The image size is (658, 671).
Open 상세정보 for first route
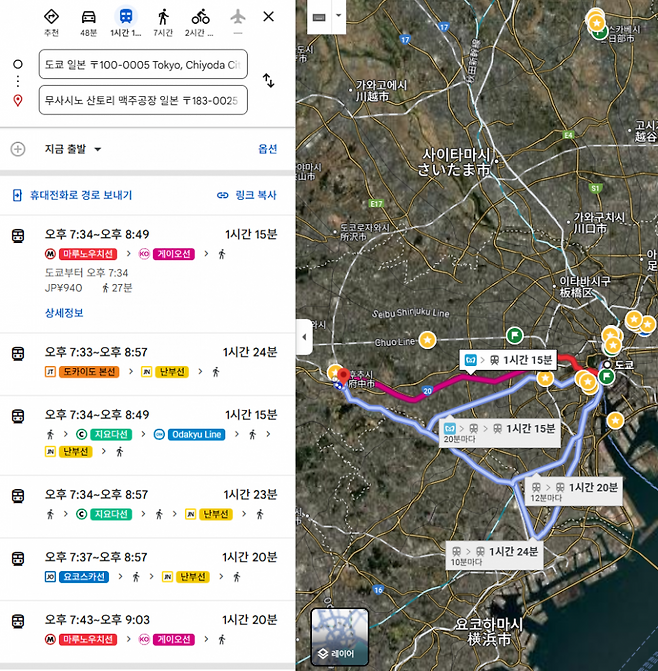coord(64,313)
